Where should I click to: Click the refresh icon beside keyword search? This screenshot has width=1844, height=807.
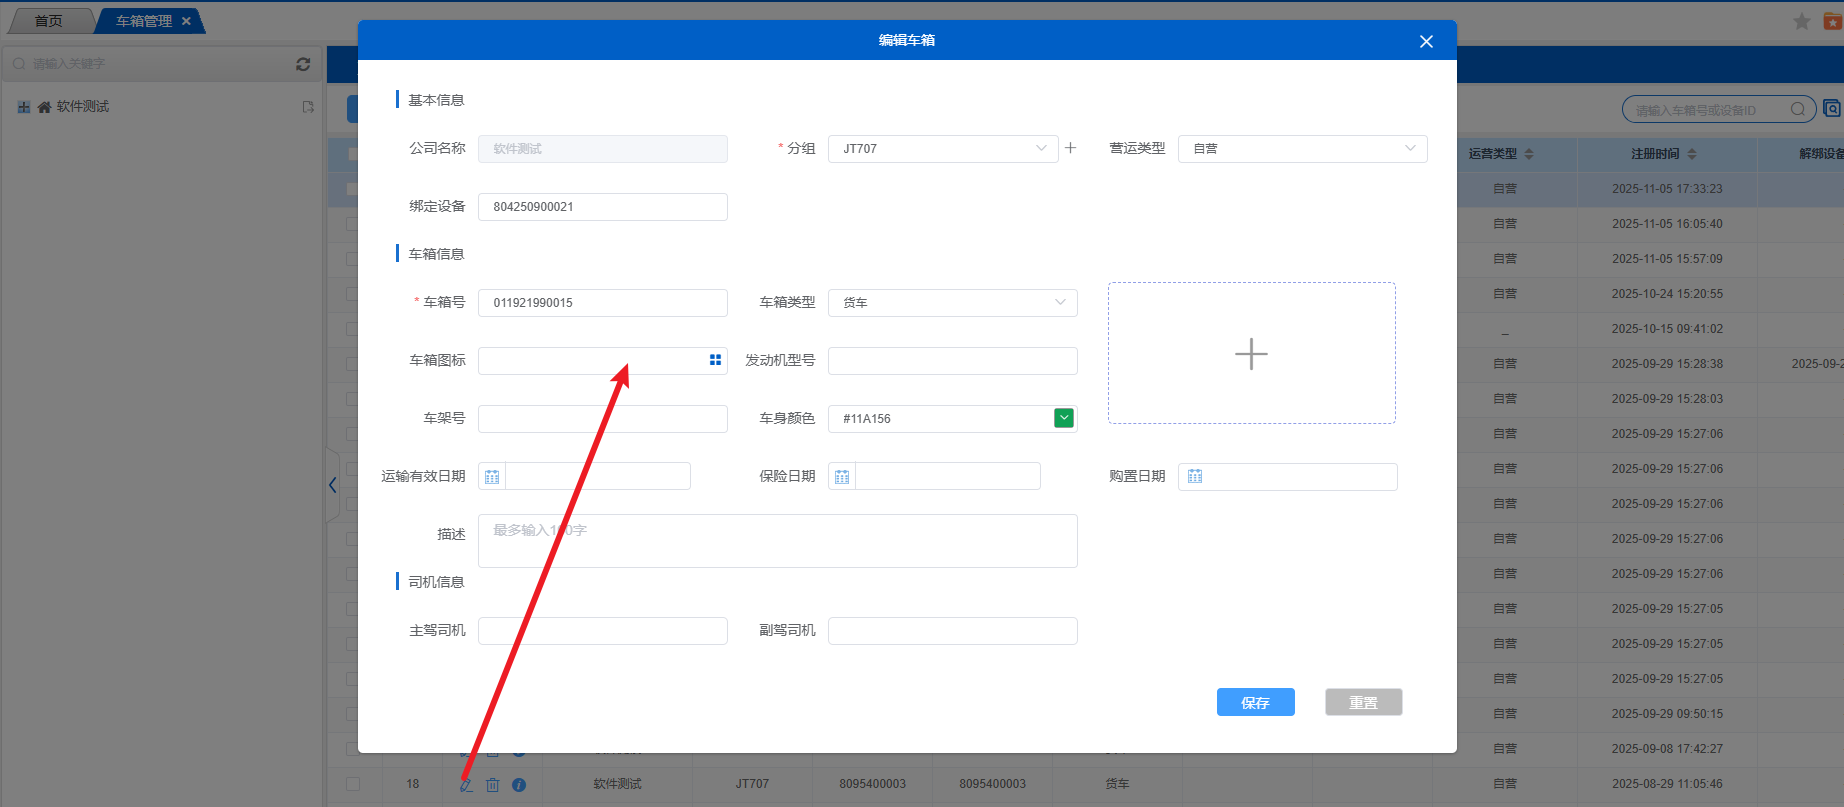pyautogui.click(x=303, y=64)
